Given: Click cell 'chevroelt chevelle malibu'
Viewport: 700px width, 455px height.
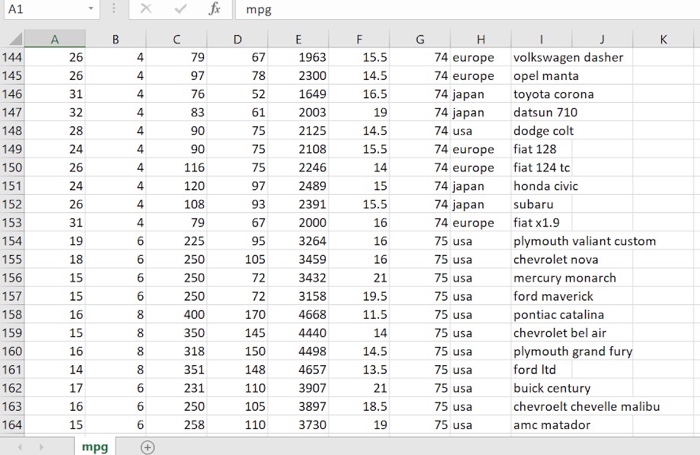Looking at the screenshot, I should click(x=586, y=406).
